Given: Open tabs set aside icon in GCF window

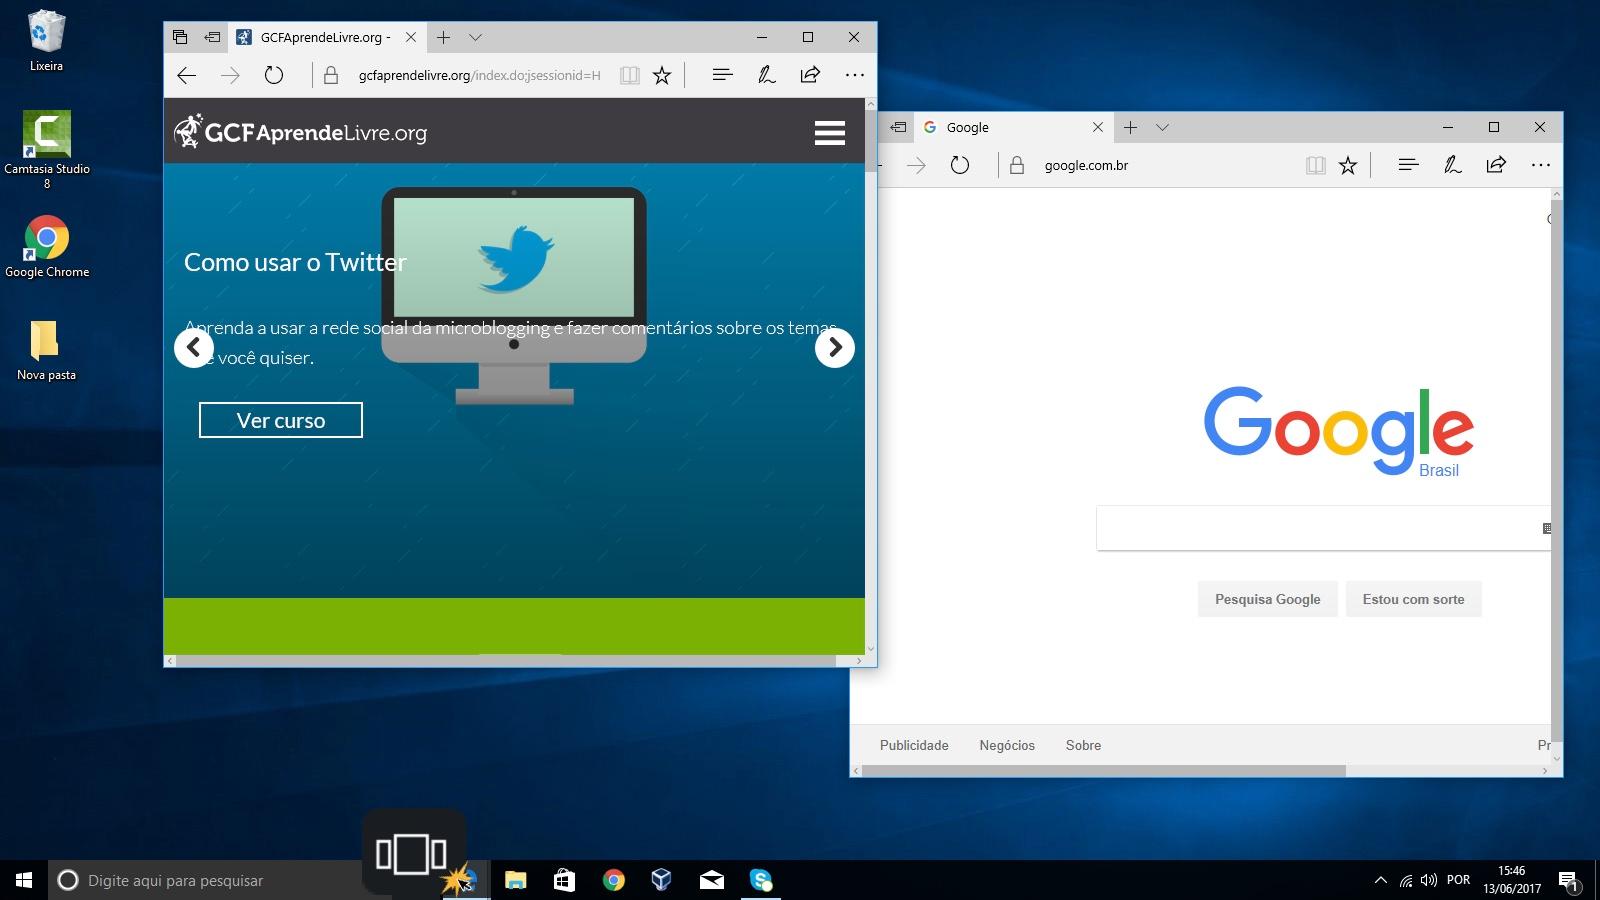Looking at the screenshot, I should pos(180,37).
